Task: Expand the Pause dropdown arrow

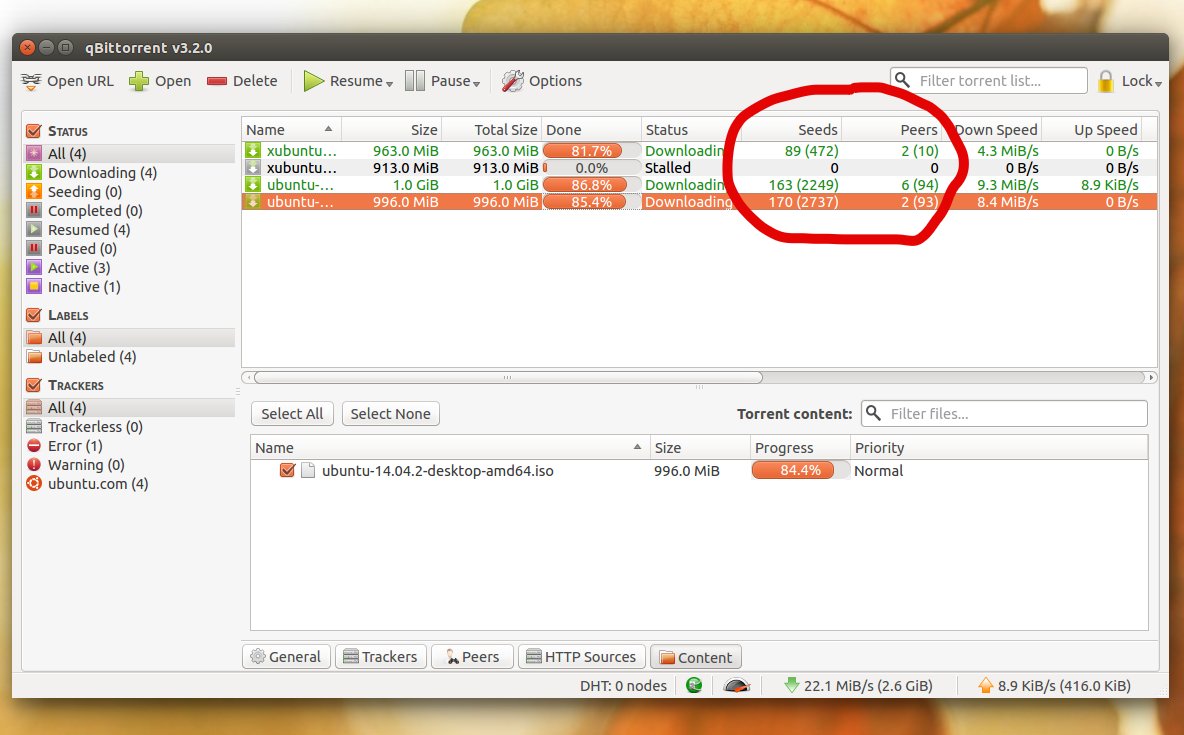Action: pos(476,83)
